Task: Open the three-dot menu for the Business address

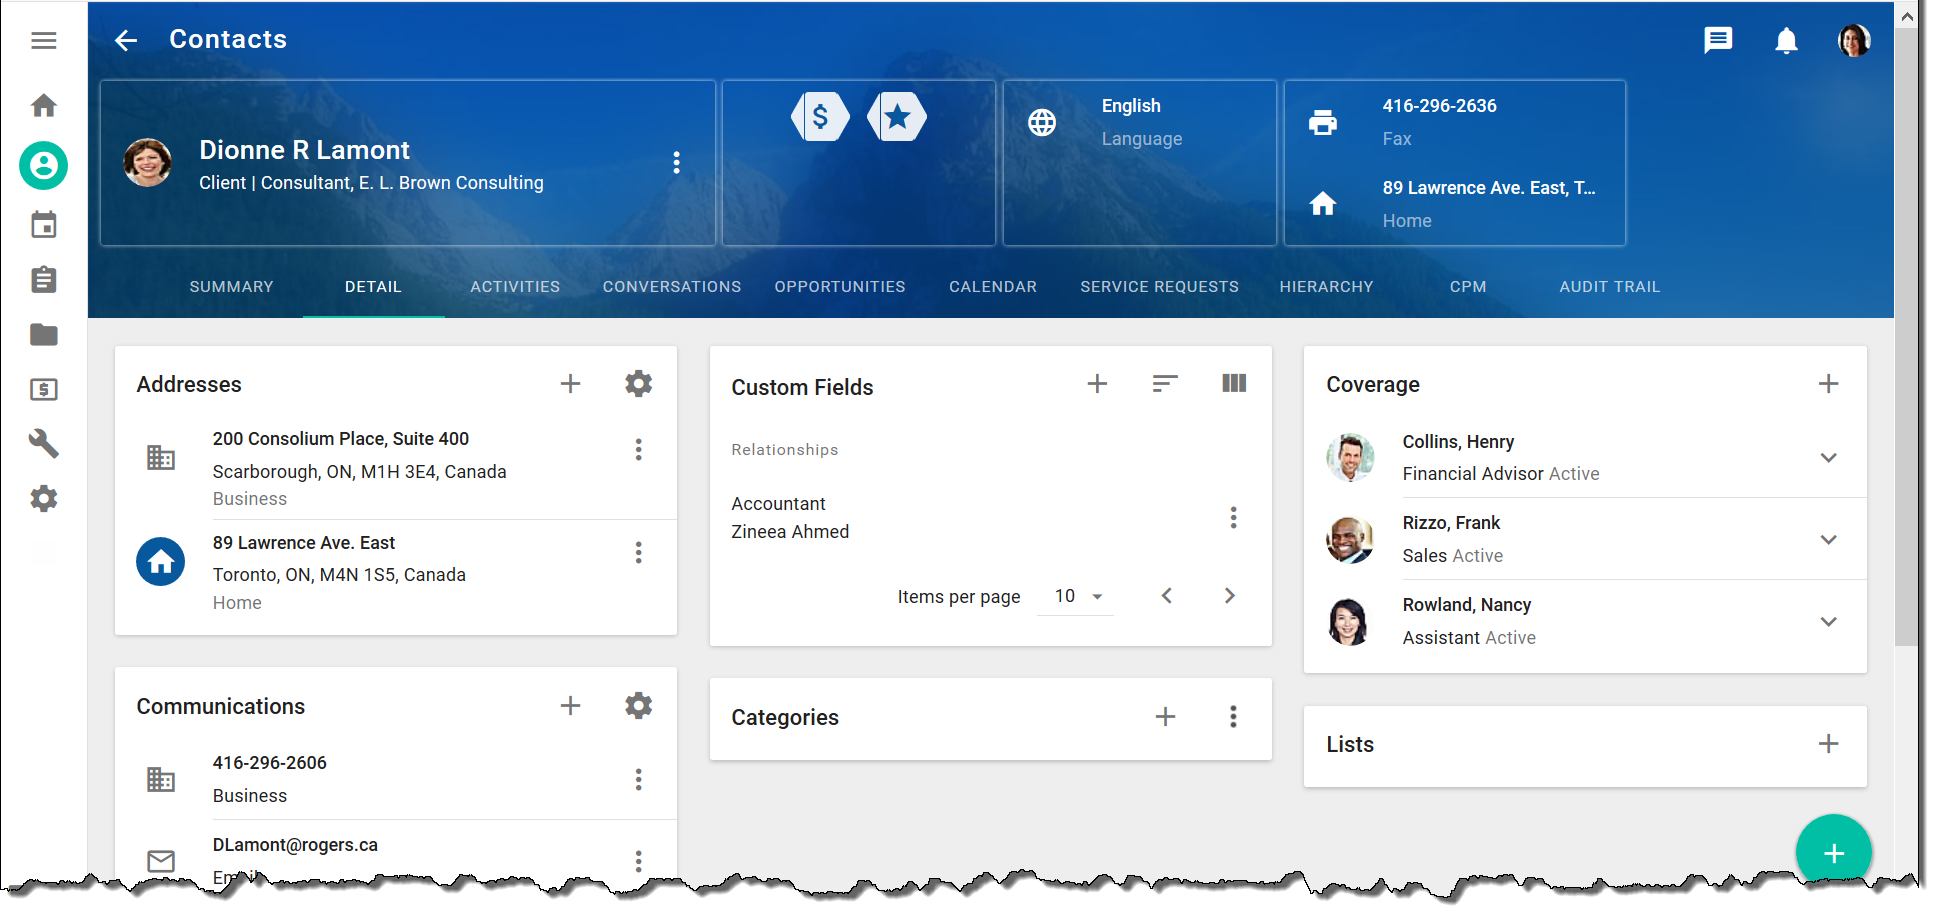Action: [638, 449]
